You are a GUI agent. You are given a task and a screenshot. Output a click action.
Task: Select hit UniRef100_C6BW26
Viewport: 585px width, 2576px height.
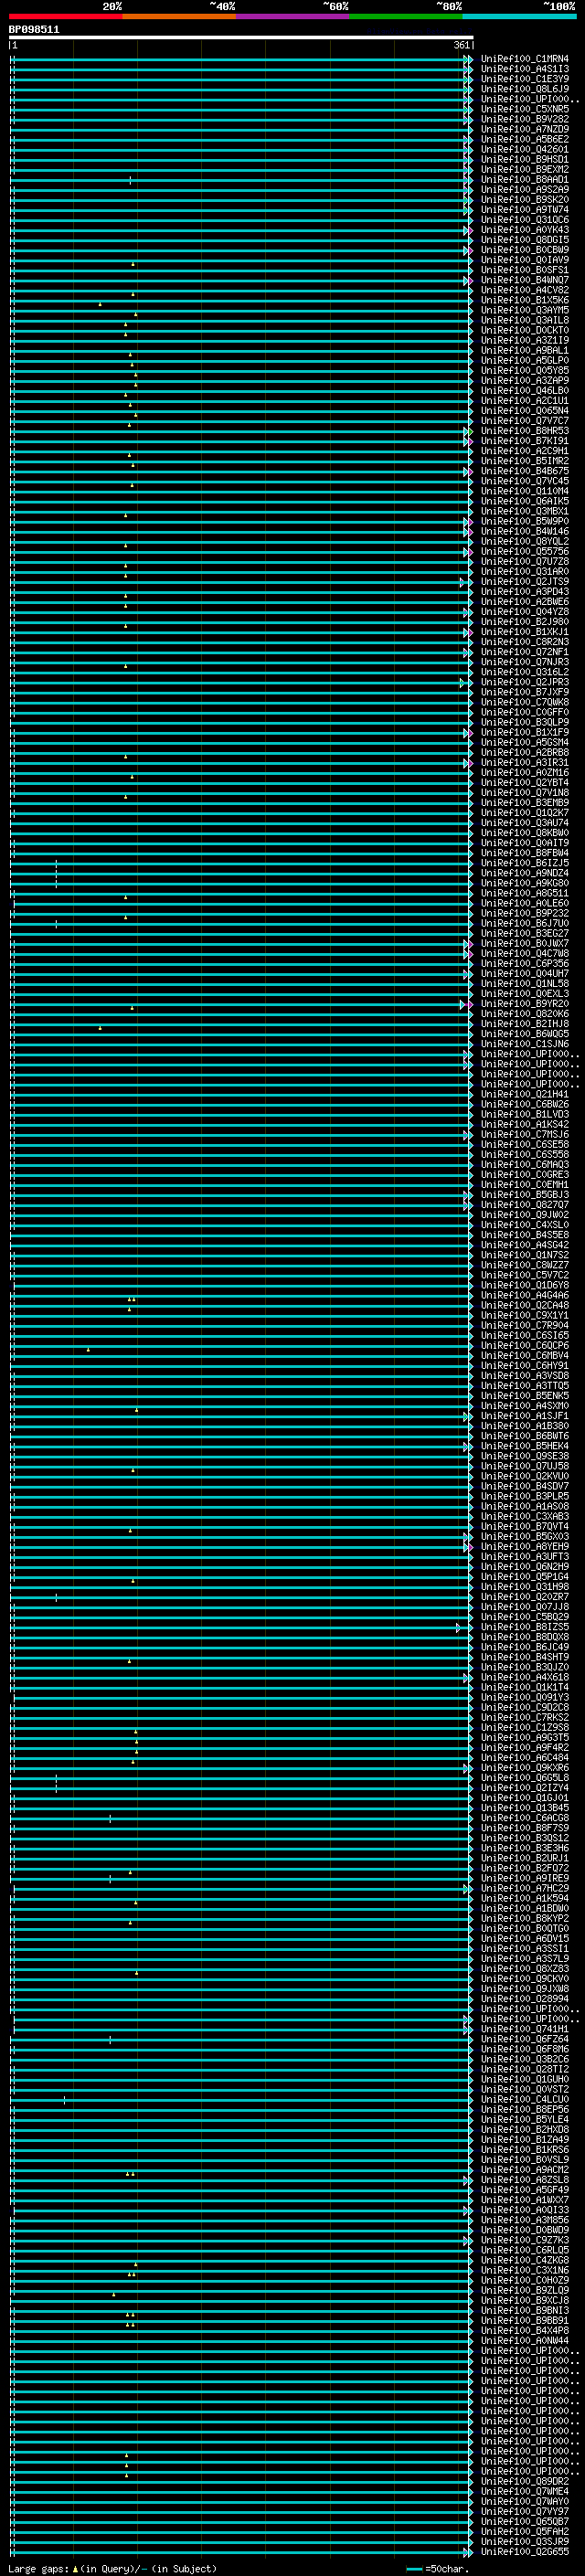click(x=524, y=1105)
